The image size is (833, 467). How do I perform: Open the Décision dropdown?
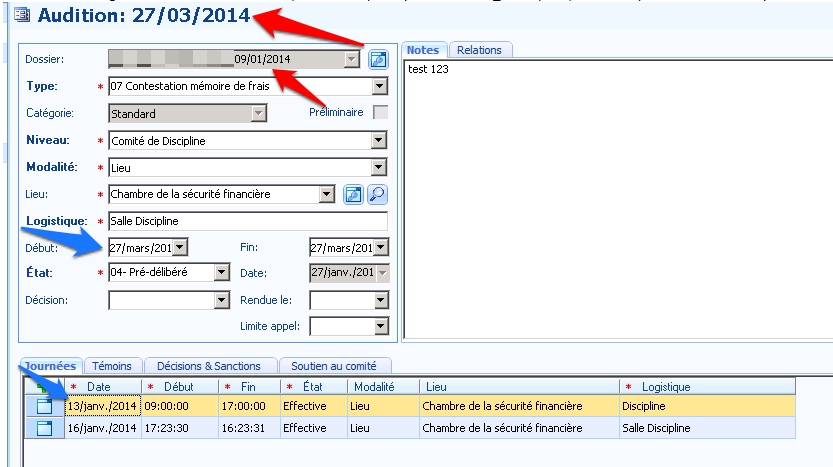(x=222, y=300)
